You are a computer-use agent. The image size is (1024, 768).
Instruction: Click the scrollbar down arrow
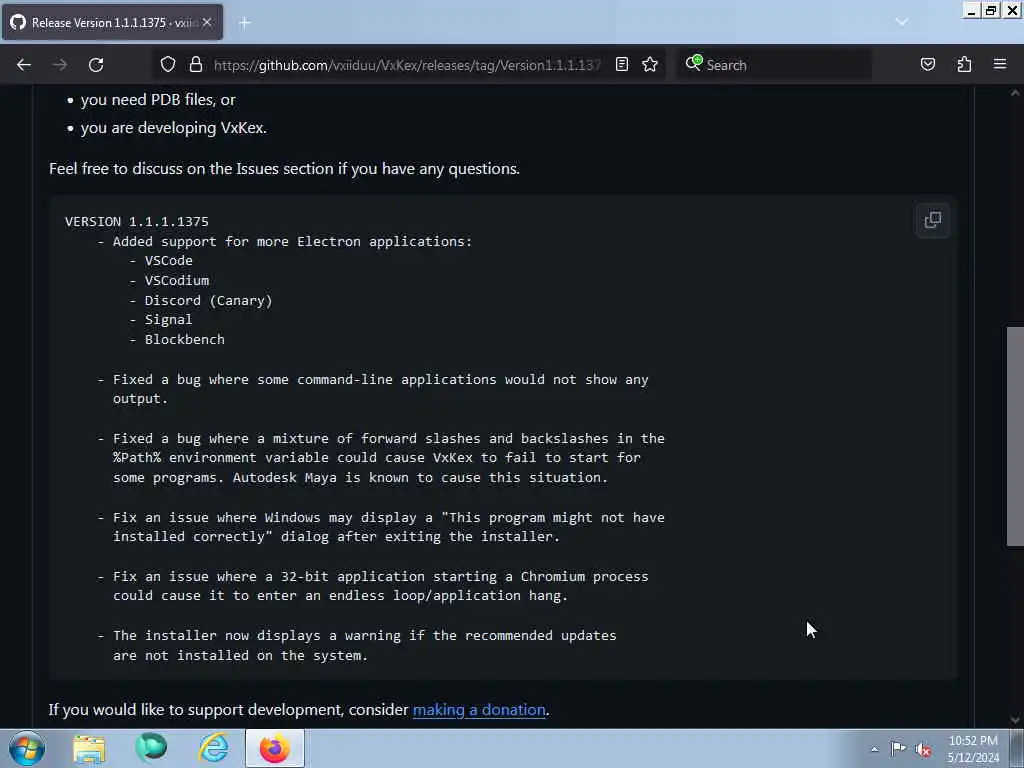point(1015,720)
